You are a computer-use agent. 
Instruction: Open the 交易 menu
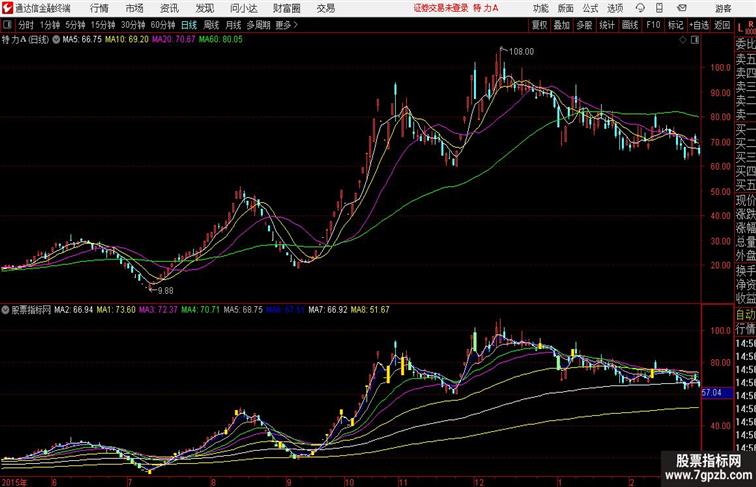coord(325,8)
